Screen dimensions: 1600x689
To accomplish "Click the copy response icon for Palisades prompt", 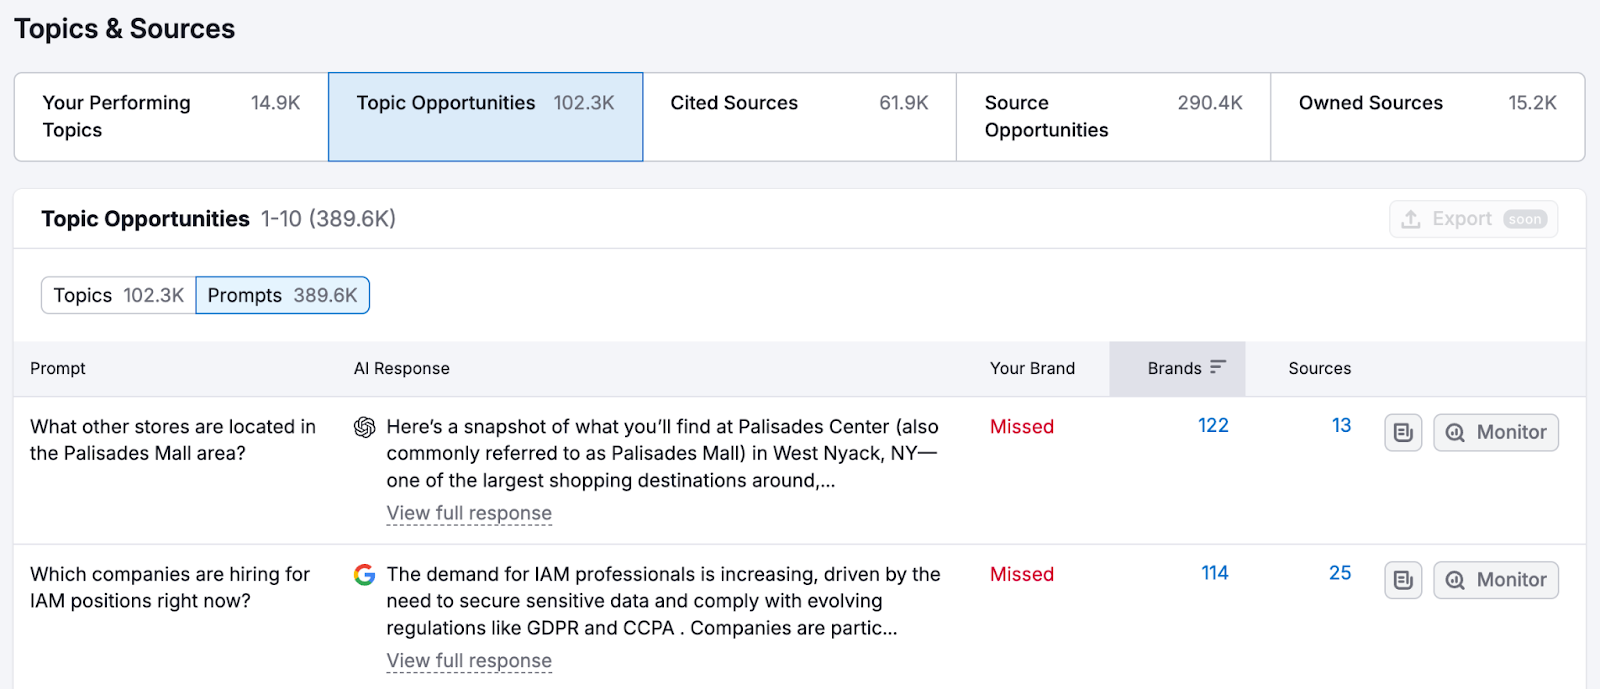I will pos(1402,432).
